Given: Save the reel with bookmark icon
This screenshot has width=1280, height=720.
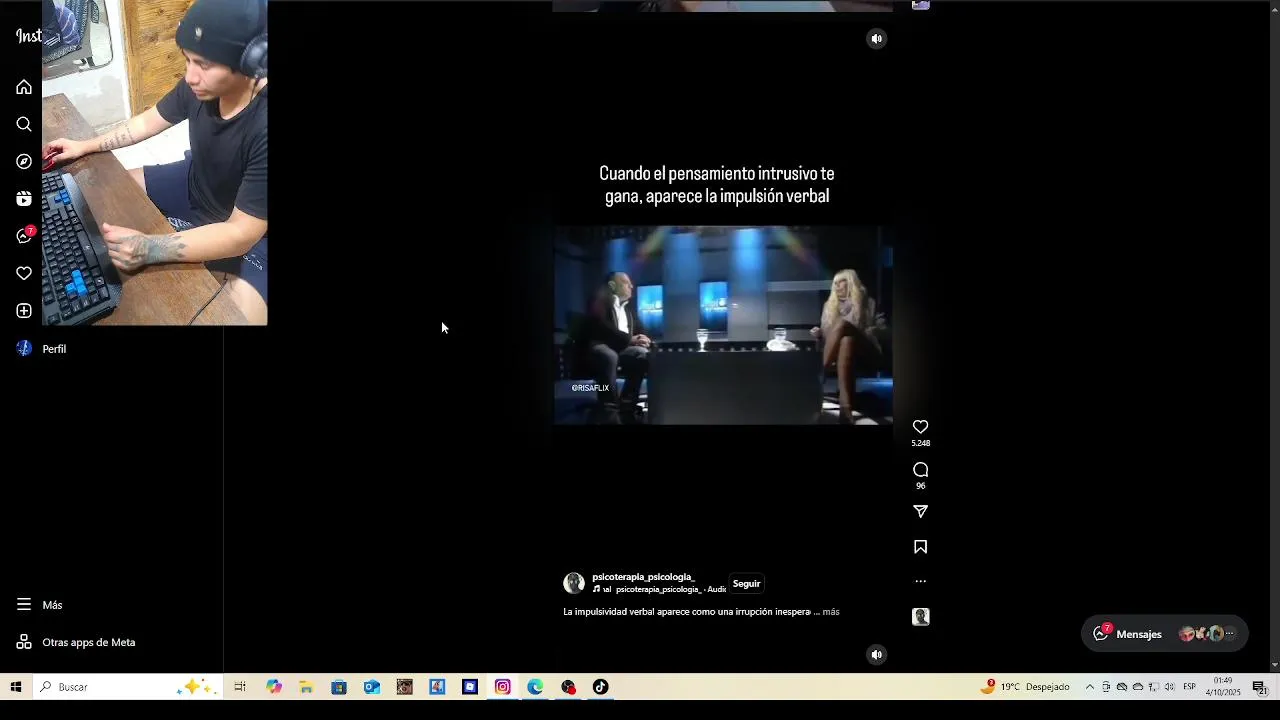Looking at the screenshot, I should 921,547.
